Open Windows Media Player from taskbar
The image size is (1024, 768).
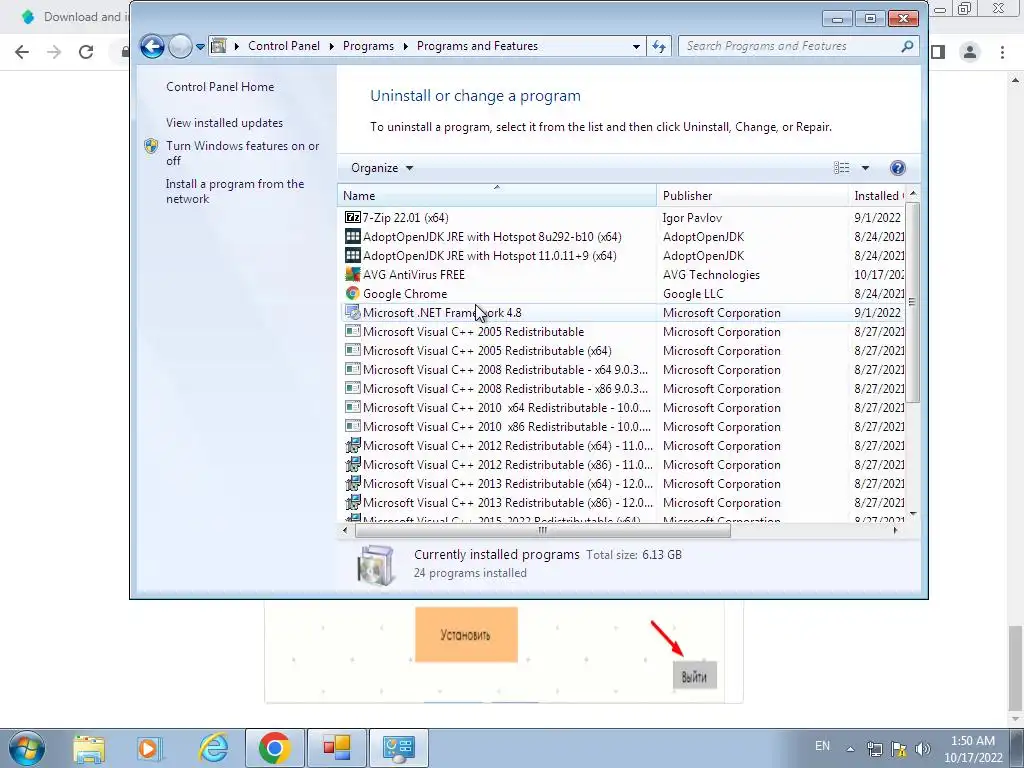tap(149, 749)
